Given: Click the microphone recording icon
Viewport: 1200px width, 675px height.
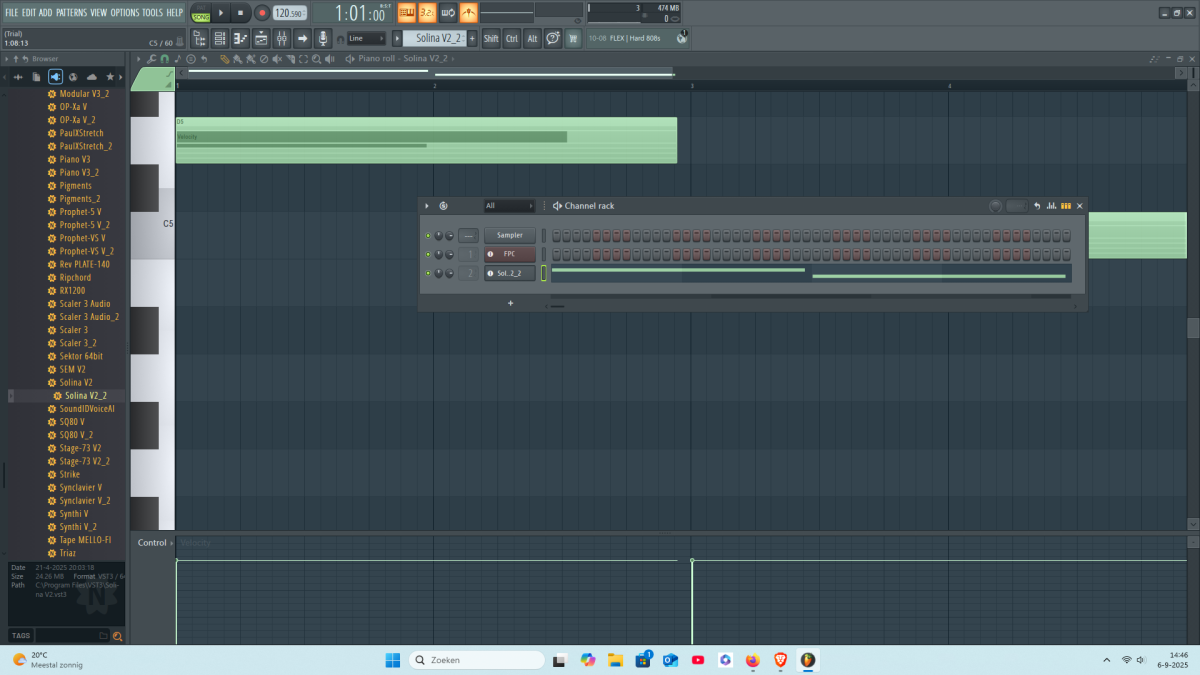Looking at the screenshot, I should click(323, 38).
